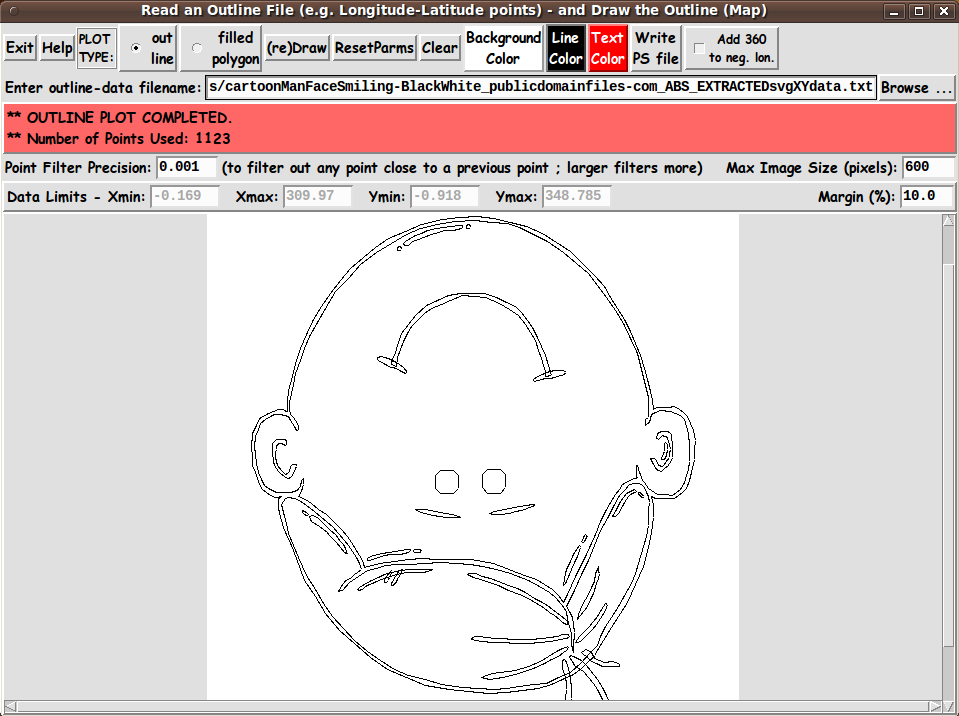Click the PLOT TYPE: label
This screenshot has width=959, height=716.
[x=96, y=48]
